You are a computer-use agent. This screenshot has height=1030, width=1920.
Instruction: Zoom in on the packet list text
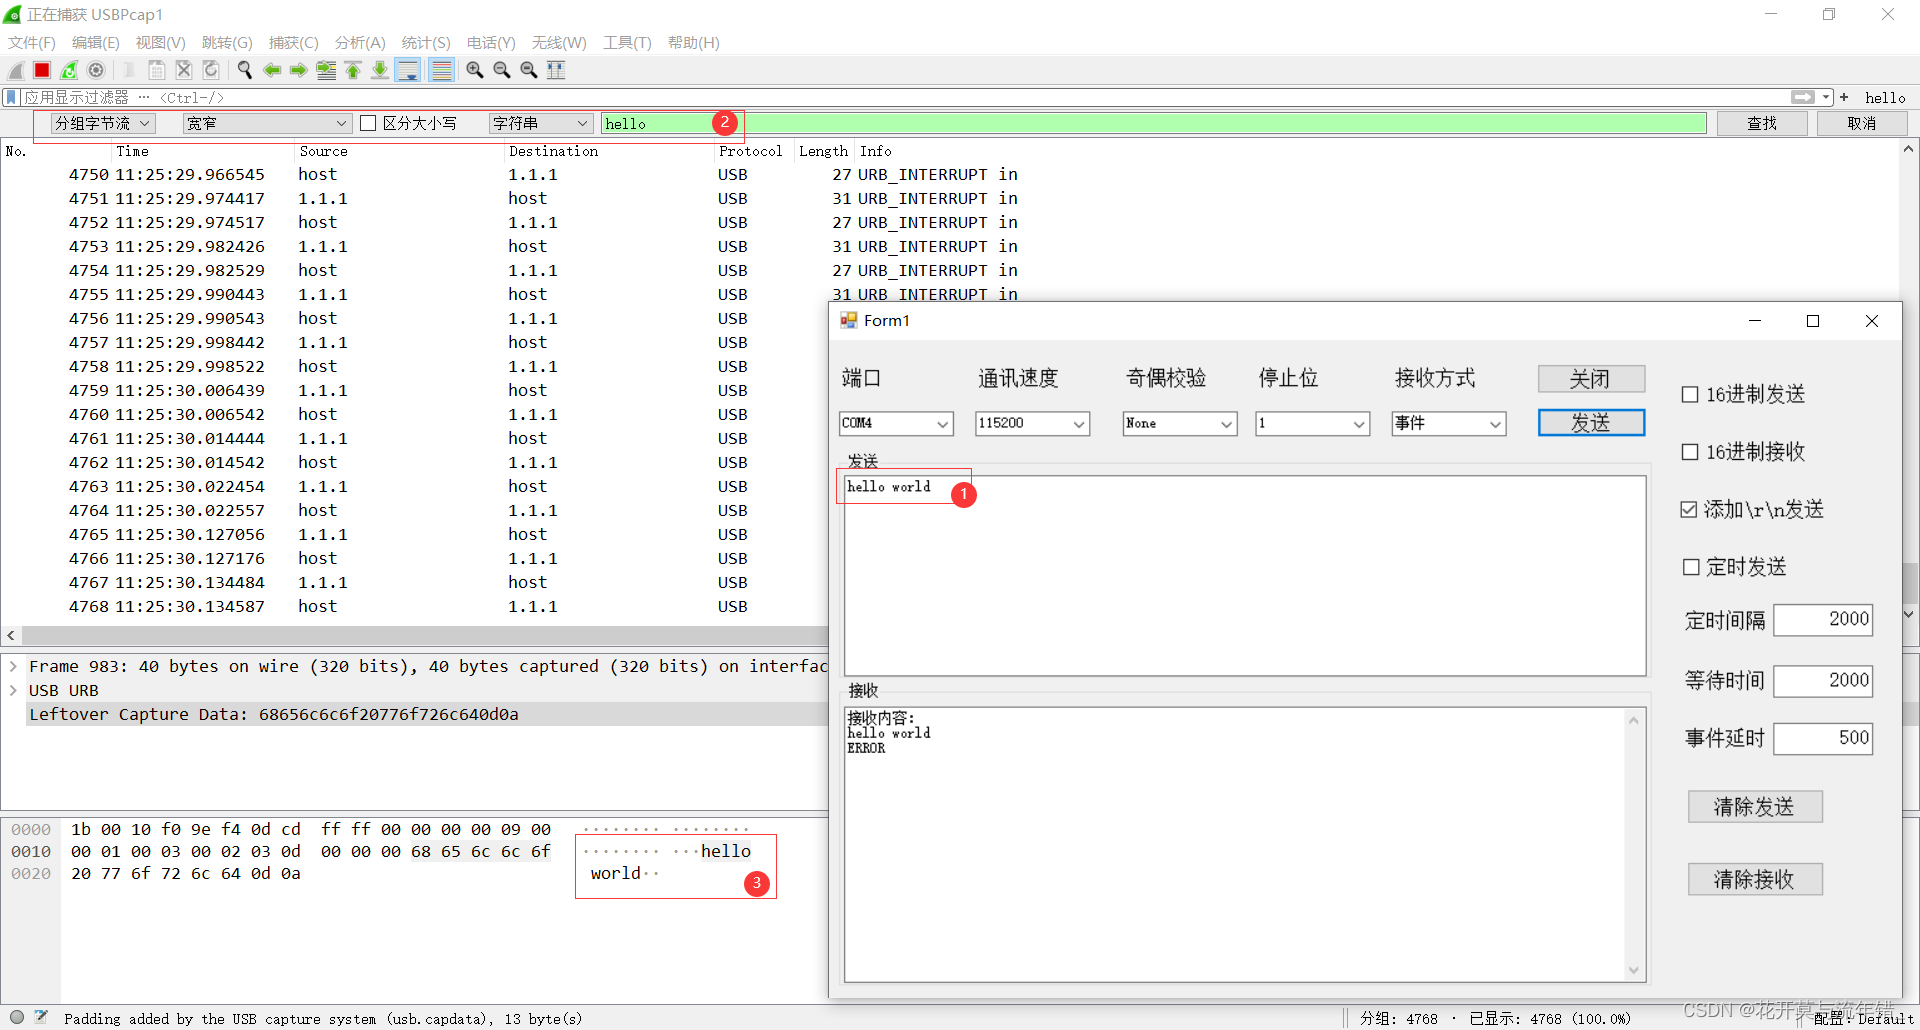click(474, 69)
